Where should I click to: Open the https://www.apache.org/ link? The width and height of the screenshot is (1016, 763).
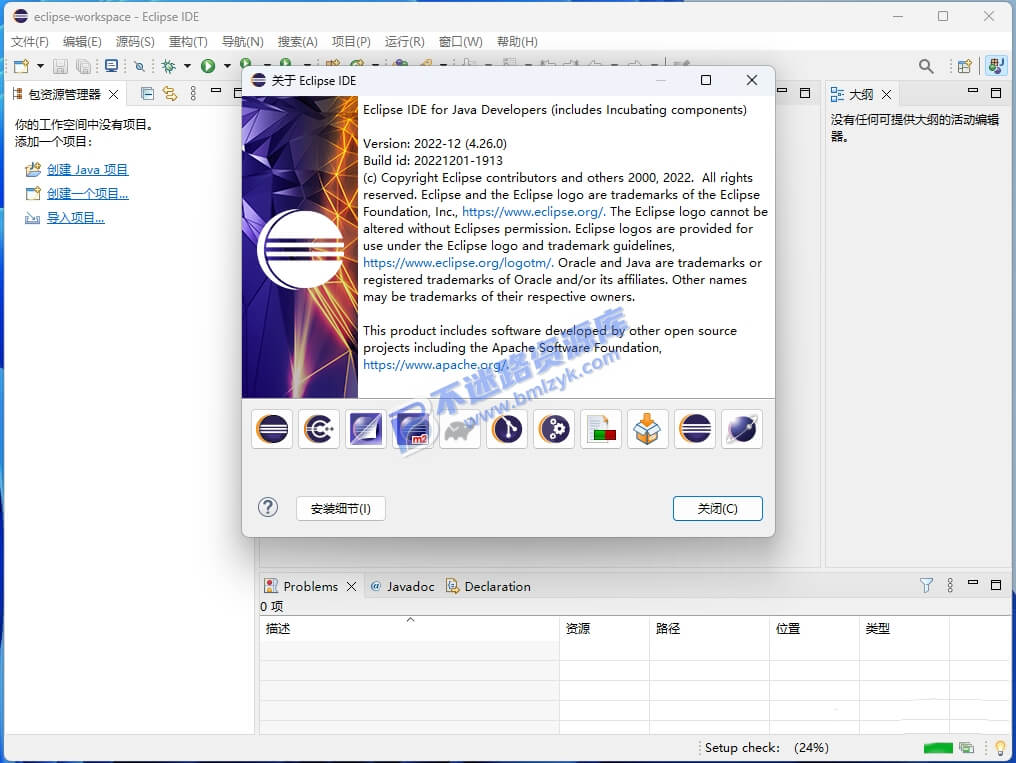(435, 365)
